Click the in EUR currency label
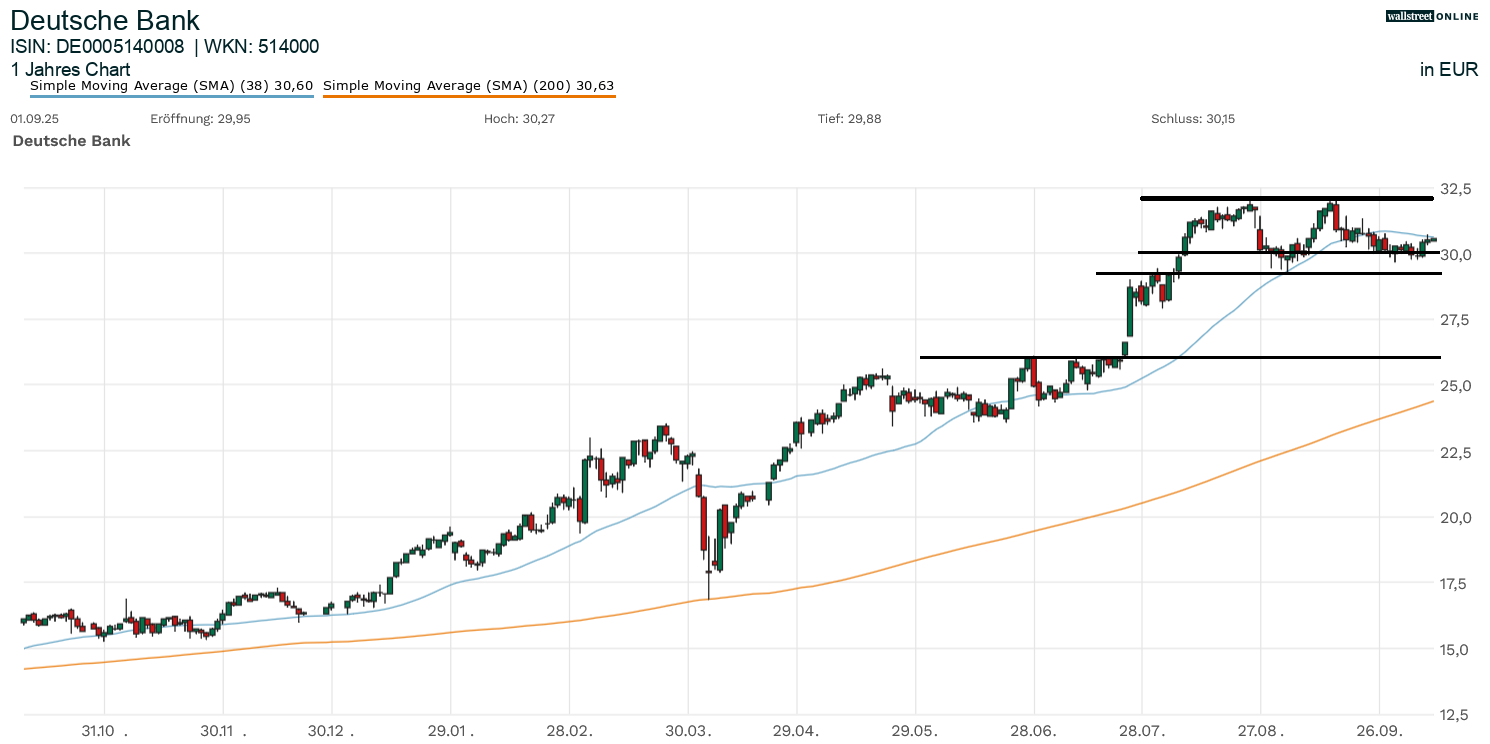 click(x=1449, y=70)
